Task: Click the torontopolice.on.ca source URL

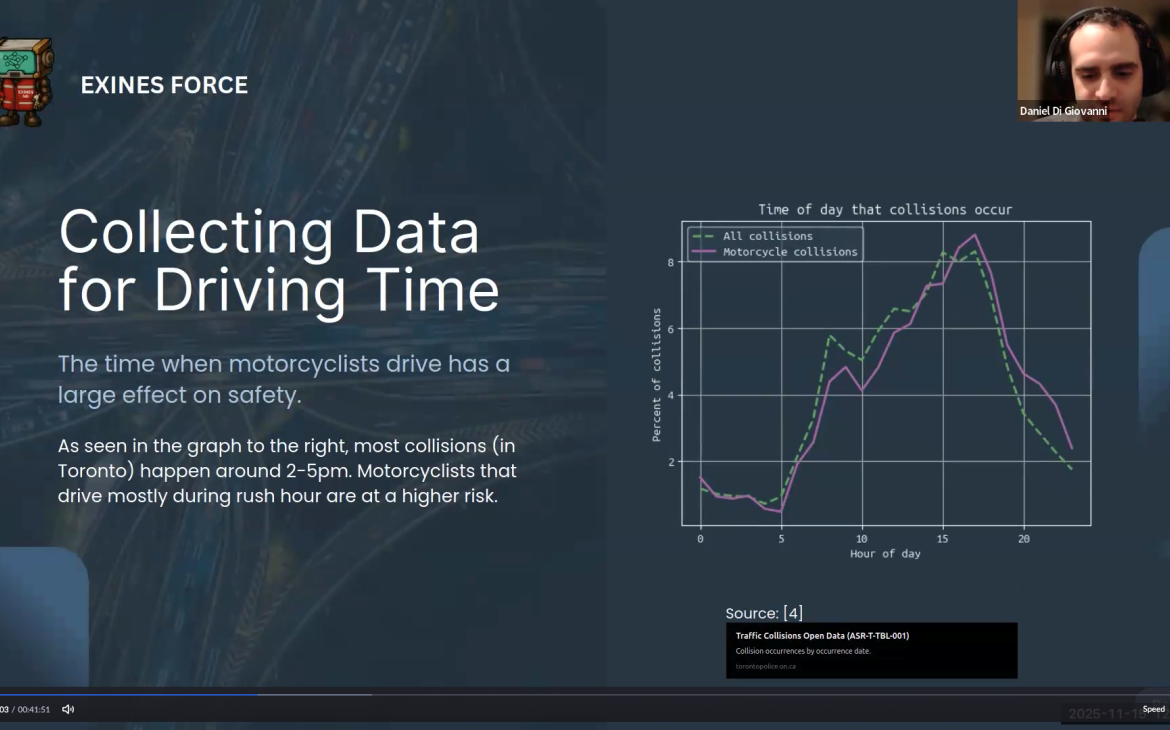Action: coord(766,666)
